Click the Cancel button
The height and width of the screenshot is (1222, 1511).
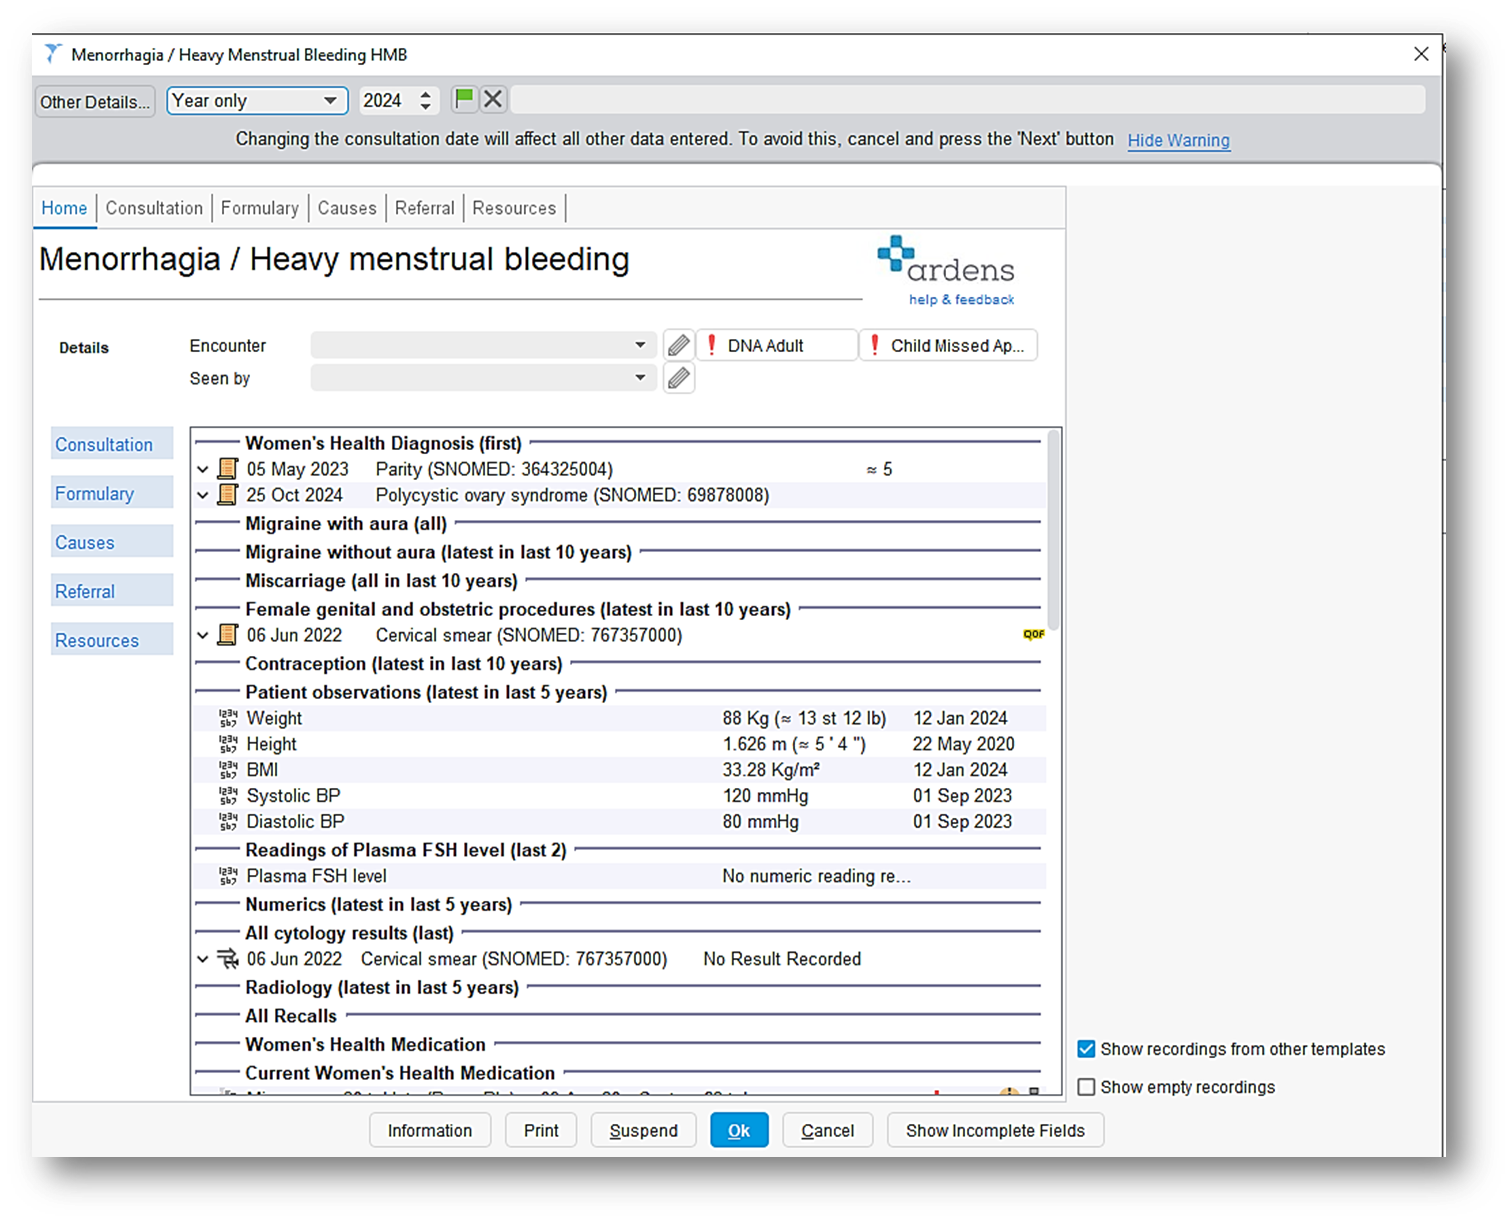pos(827,1130)
